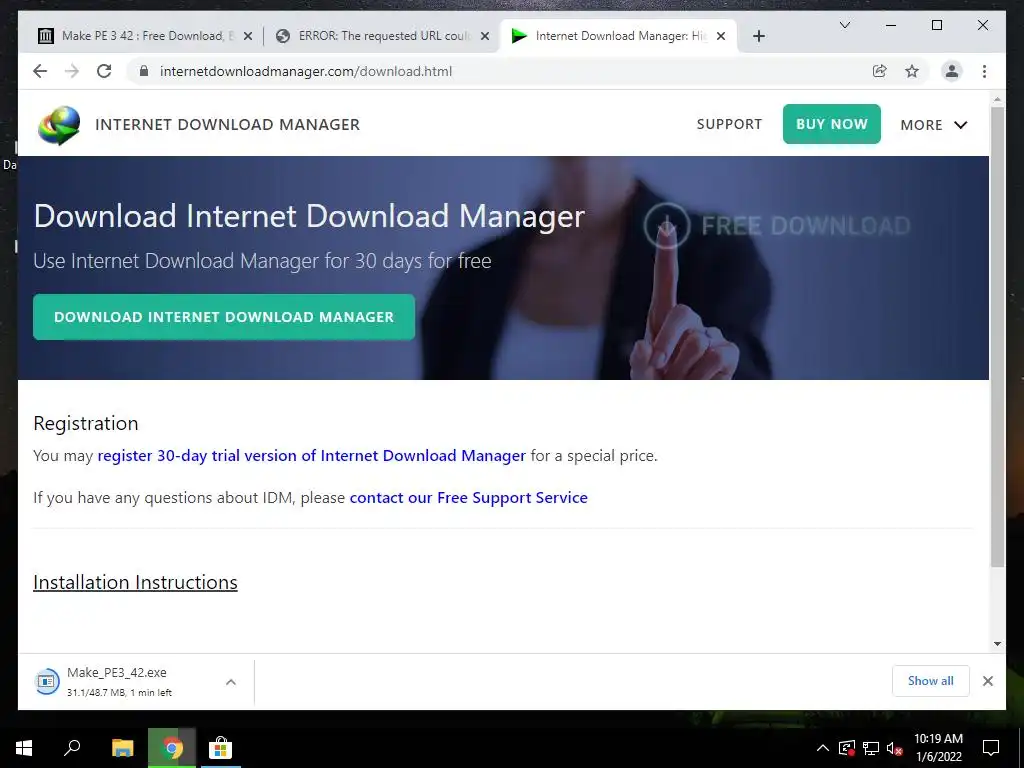Open the tab search dropdown arrow
This screenshot has height=768, width=1024.
[844, 25]
